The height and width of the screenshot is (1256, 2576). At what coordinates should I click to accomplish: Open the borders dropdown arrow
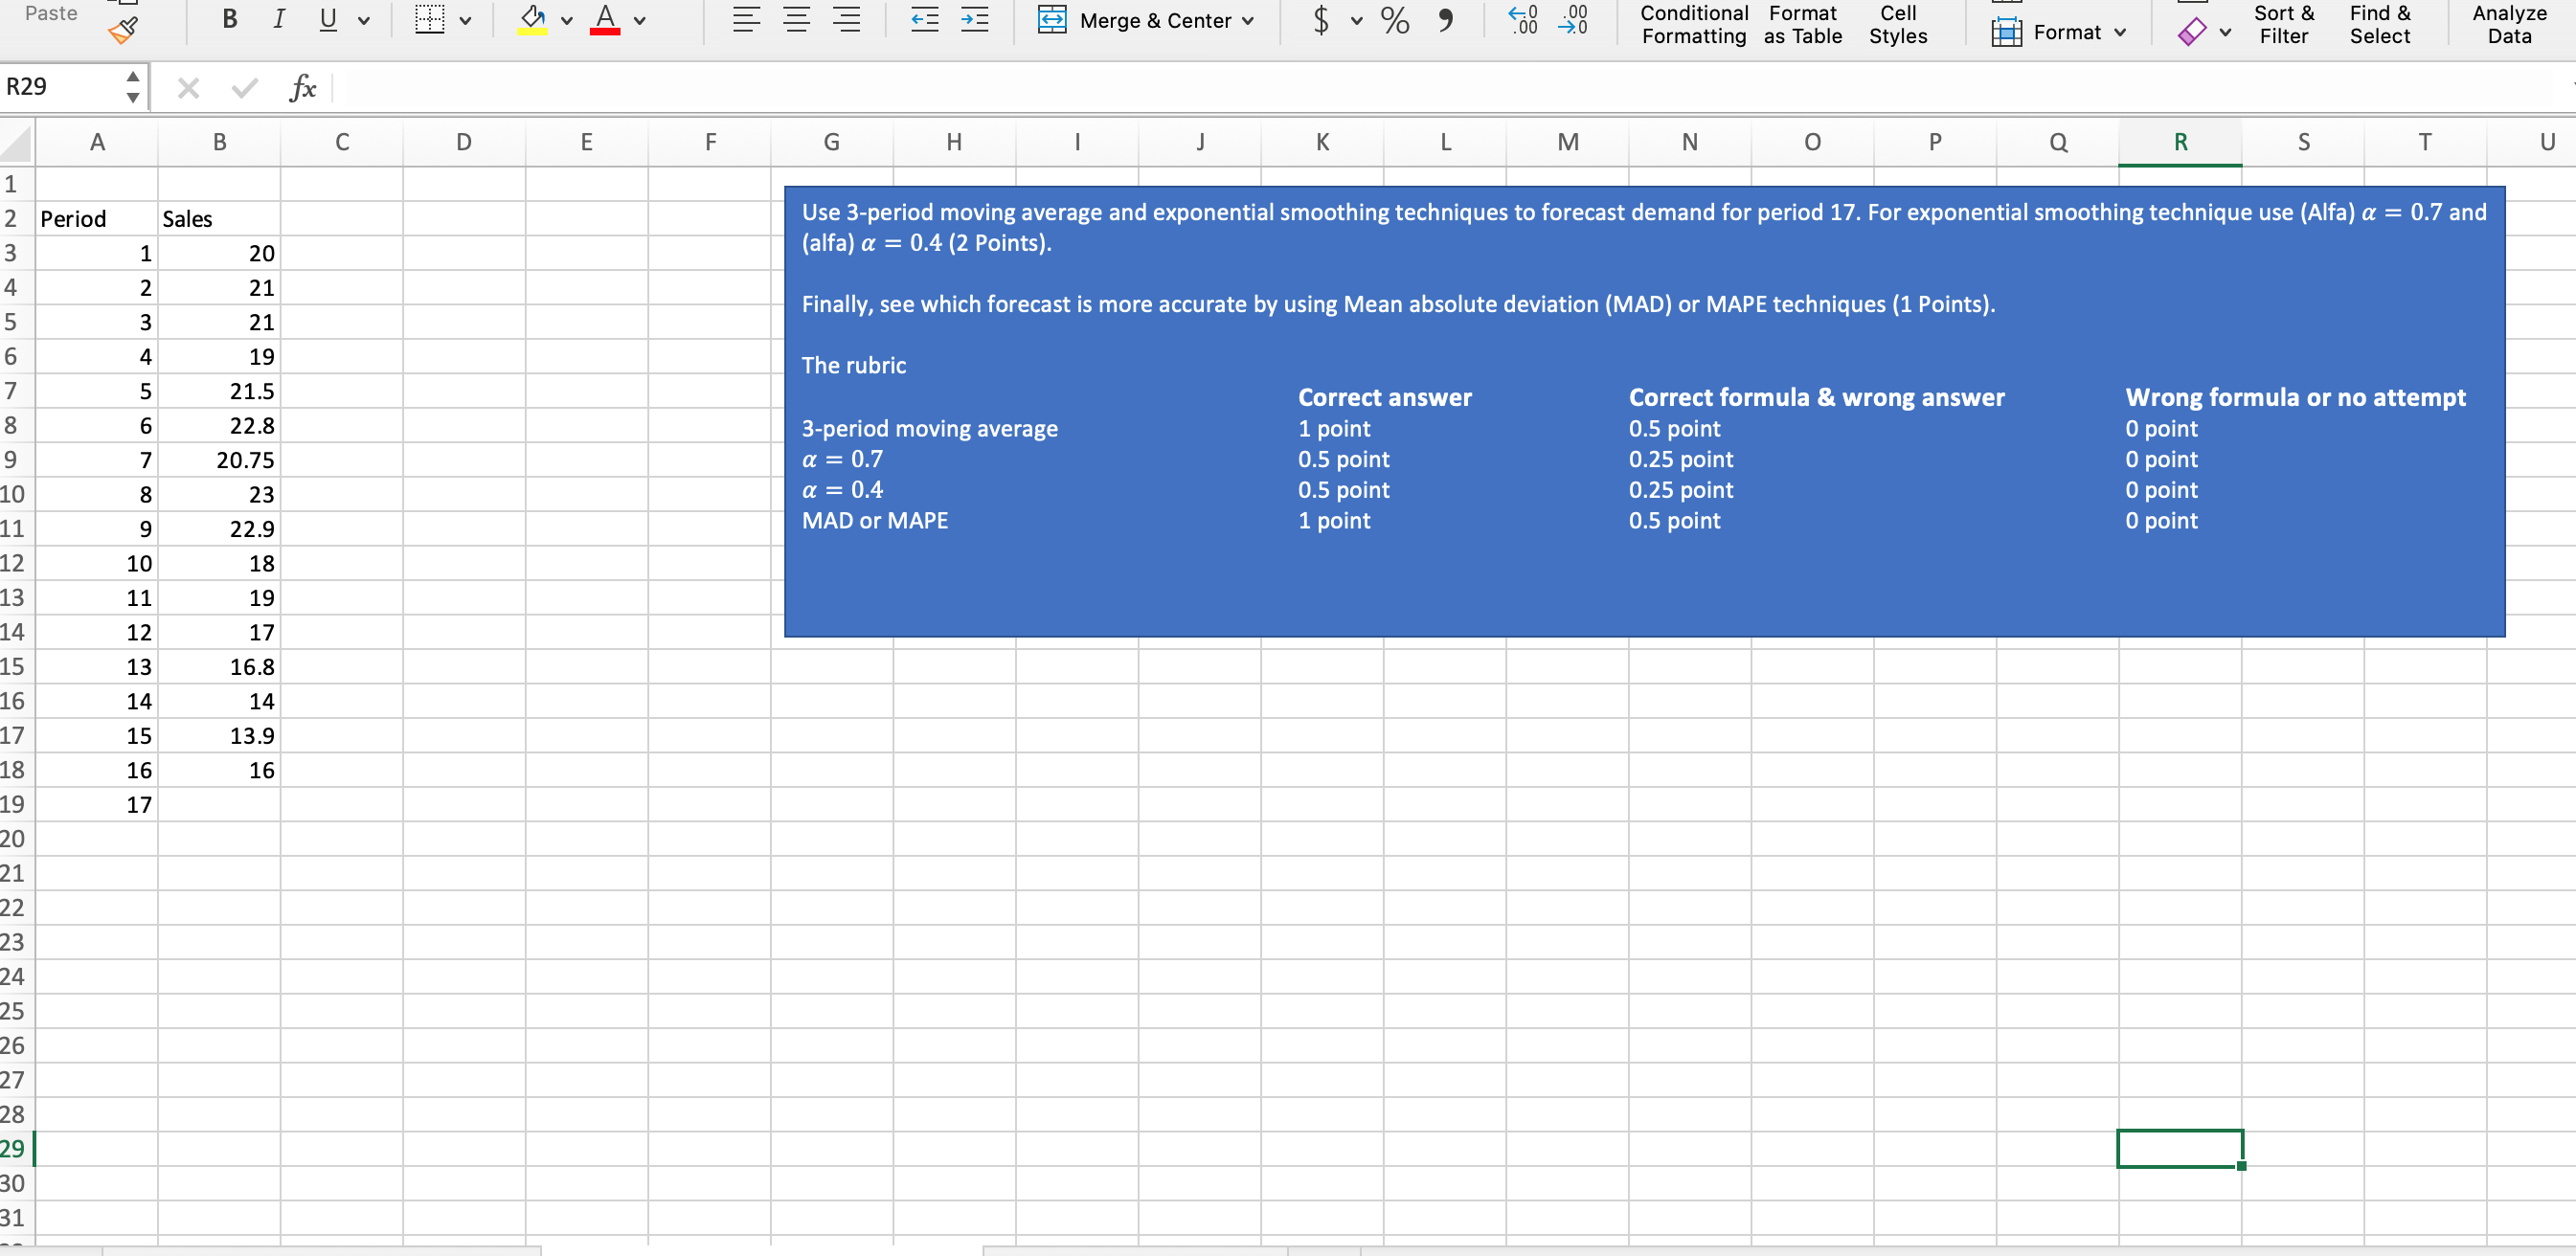click(x=465, y=20)
